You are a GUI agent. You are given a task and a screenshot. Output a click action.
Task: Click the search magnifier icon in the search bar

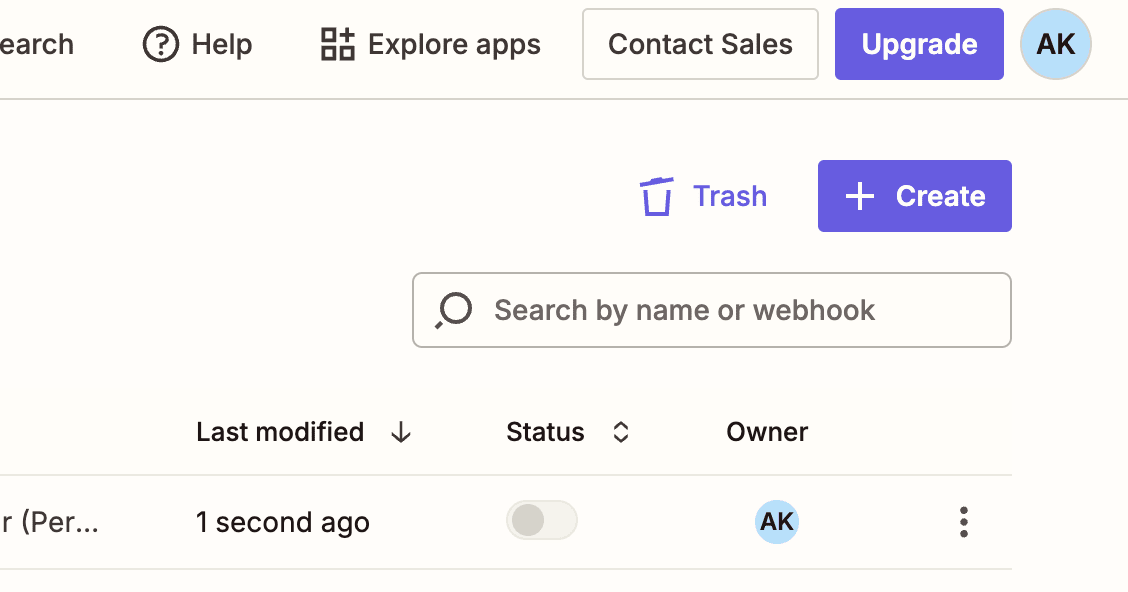[x=452, y=310]
